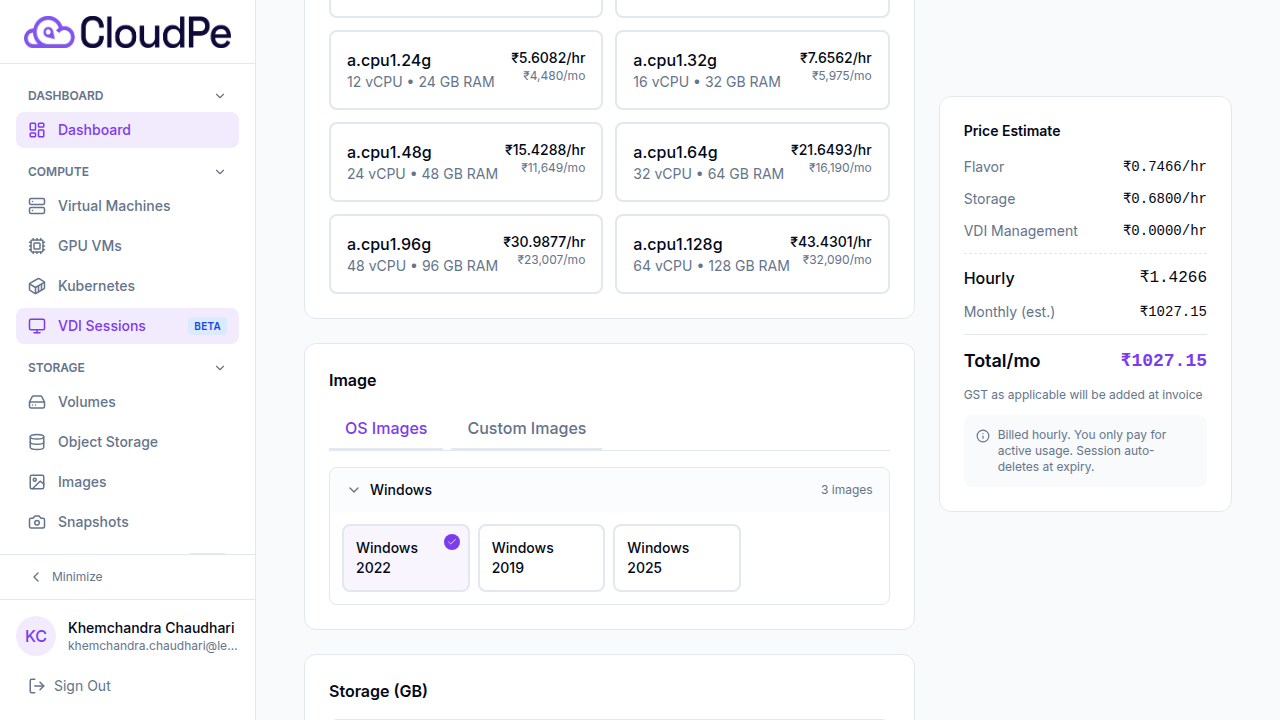Collapse the Windows images group
The height and width of the screenshot is (720, 1280).
pos(354,490)
